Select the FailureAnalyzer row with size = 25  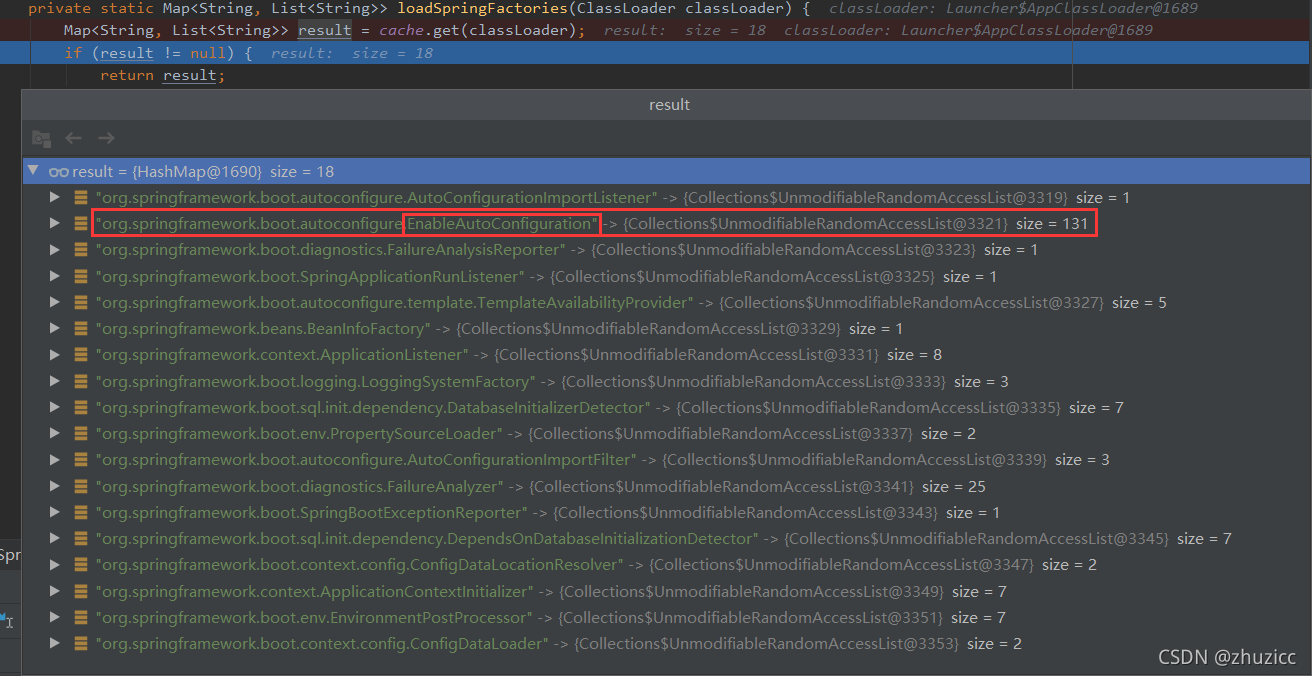[x=666, y=486]
